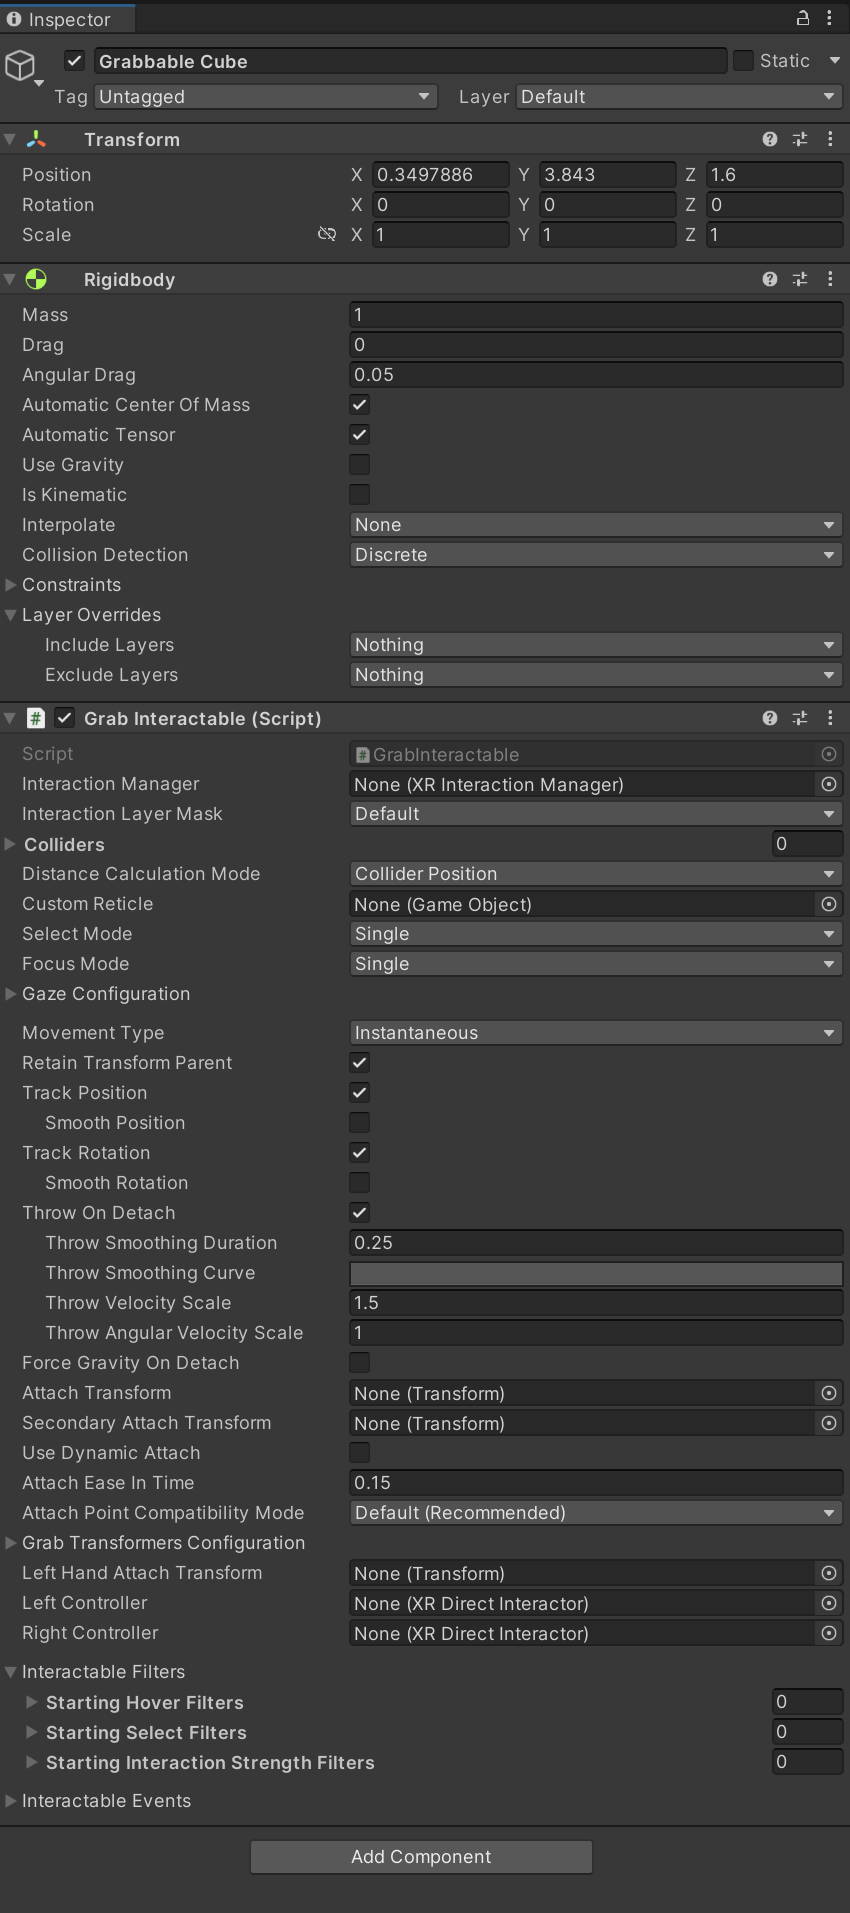
Task: Toggle the Grabbable Cube active checkbox
Action: tap(74, 61)
